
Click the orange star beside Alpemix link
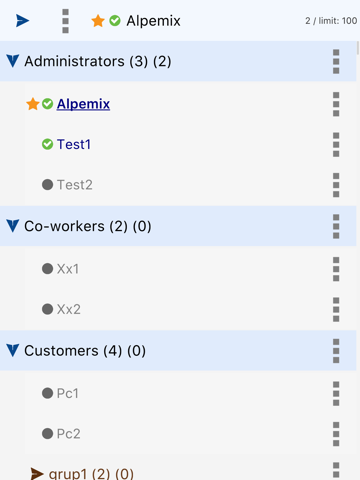[x=33, y=104]
